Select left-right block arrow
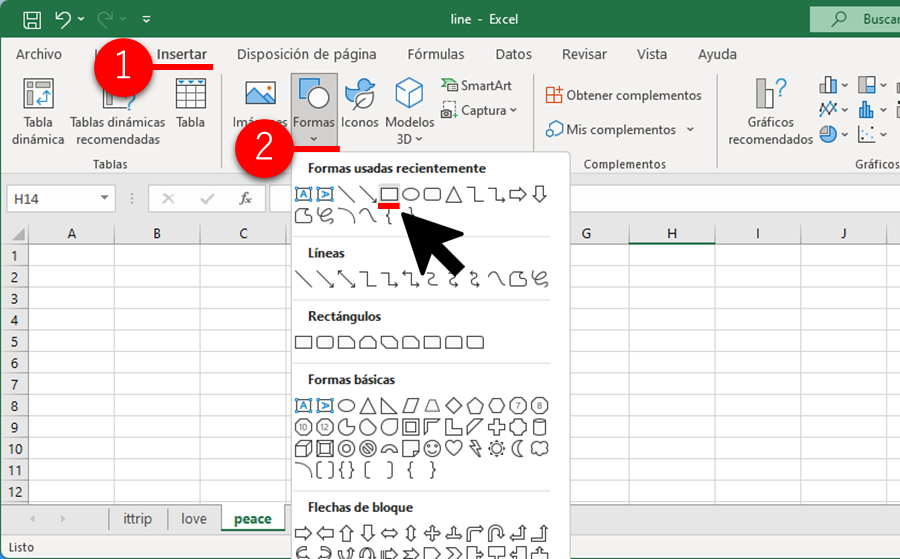The image size is (900, 559). coord(389,533)
